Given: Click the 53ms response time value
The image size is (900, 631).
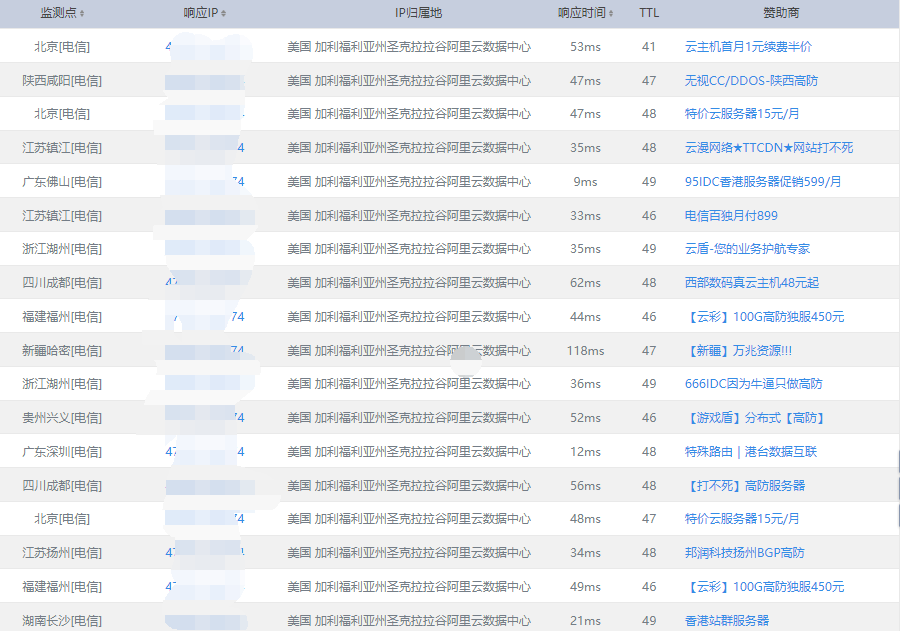Looking at the screenshot, I should 585,47.
